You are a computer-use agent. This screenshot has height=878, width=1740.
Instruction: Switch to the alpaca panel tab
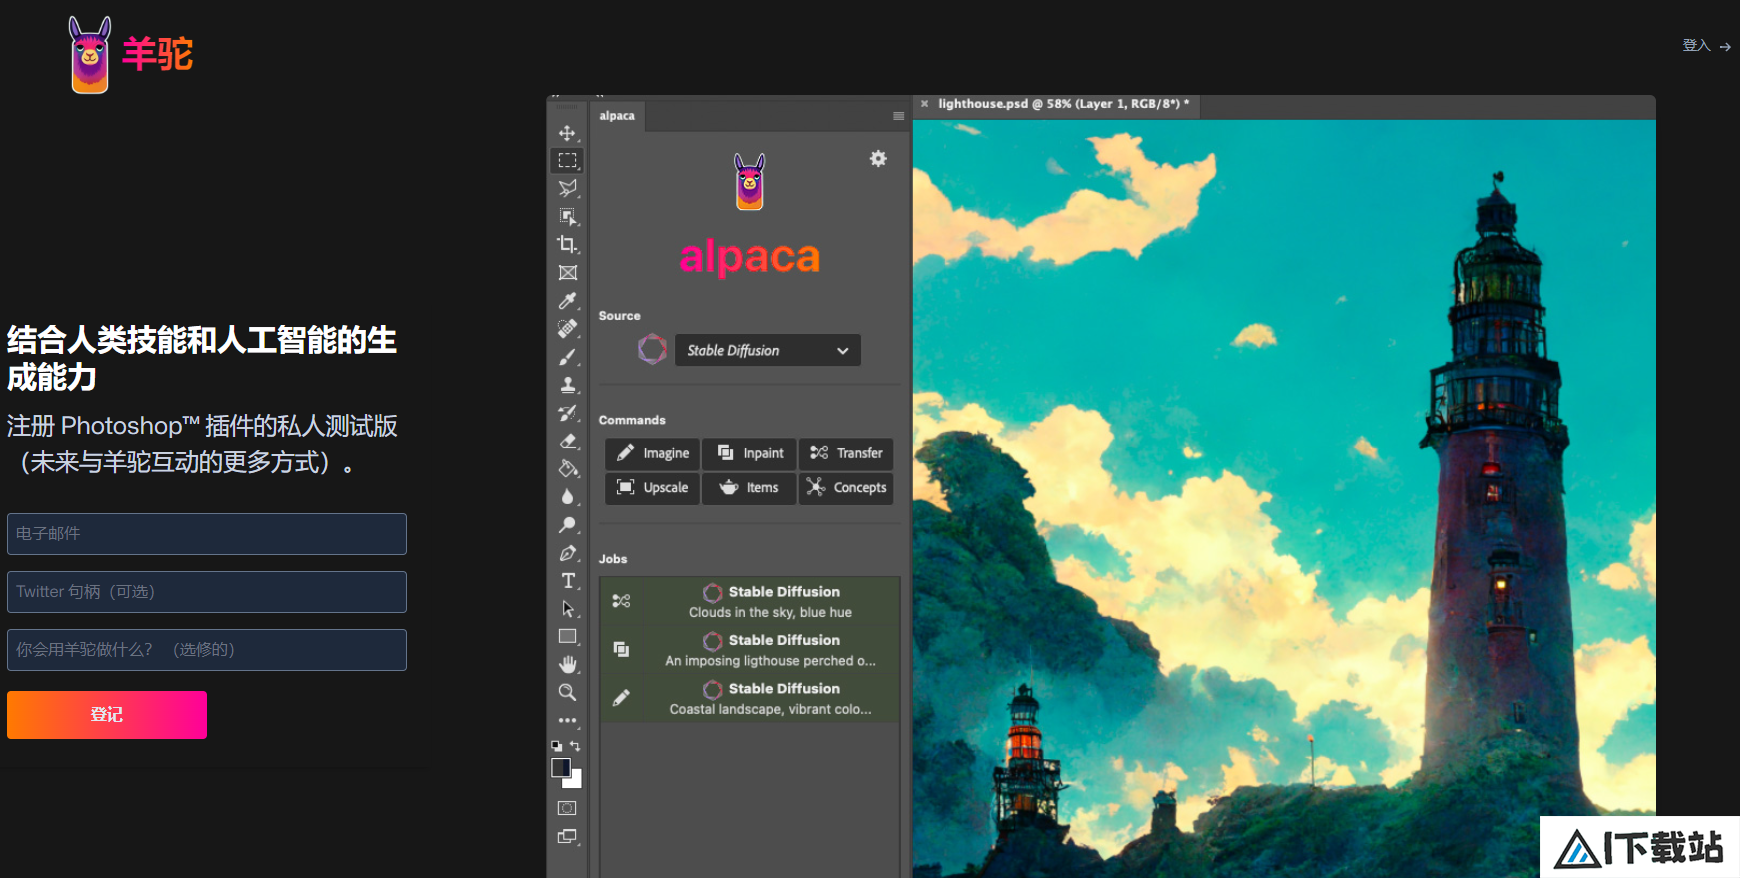pos(617,116)
